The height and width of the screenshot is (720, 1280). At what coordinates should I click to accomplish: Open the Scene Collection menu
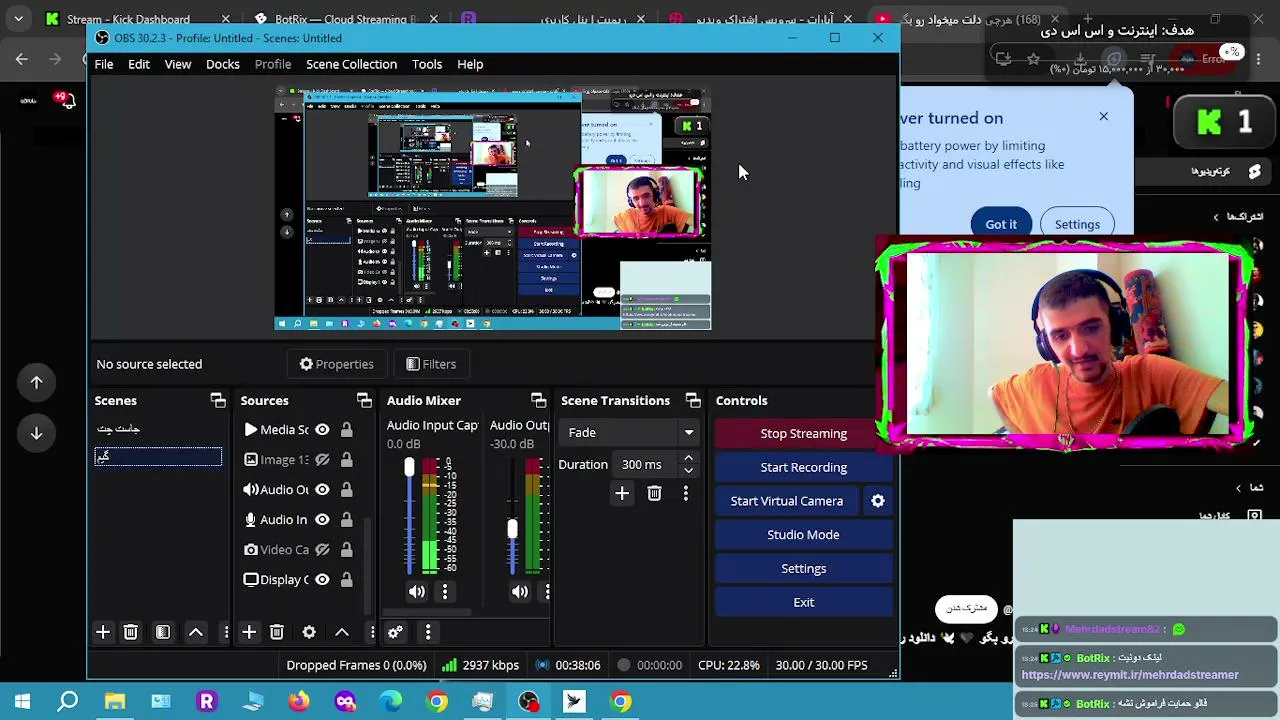tap(352, 64)
